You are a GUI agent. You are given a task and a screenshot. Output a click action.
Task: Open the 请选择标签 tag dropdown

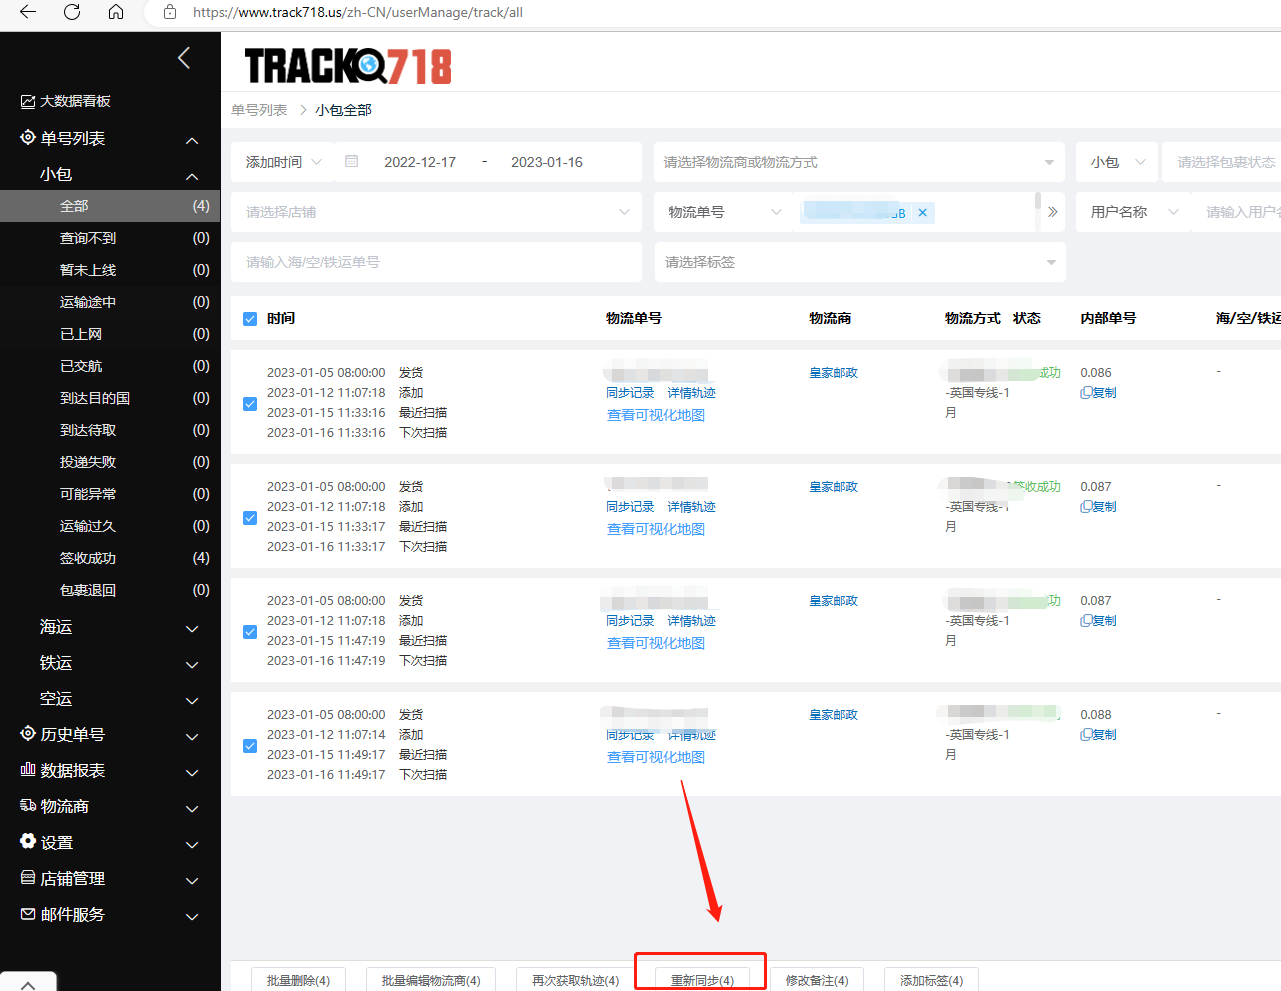coord(860,262)
